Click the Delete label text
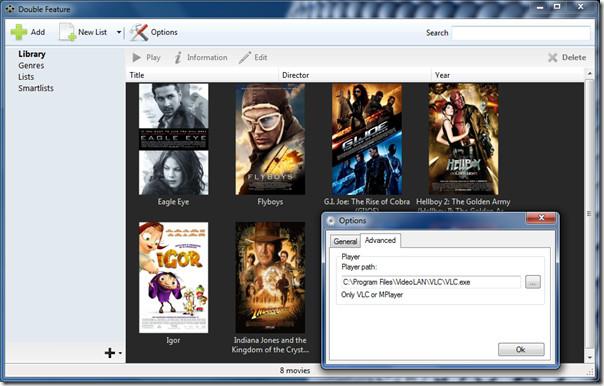 (x=574, y=58)
